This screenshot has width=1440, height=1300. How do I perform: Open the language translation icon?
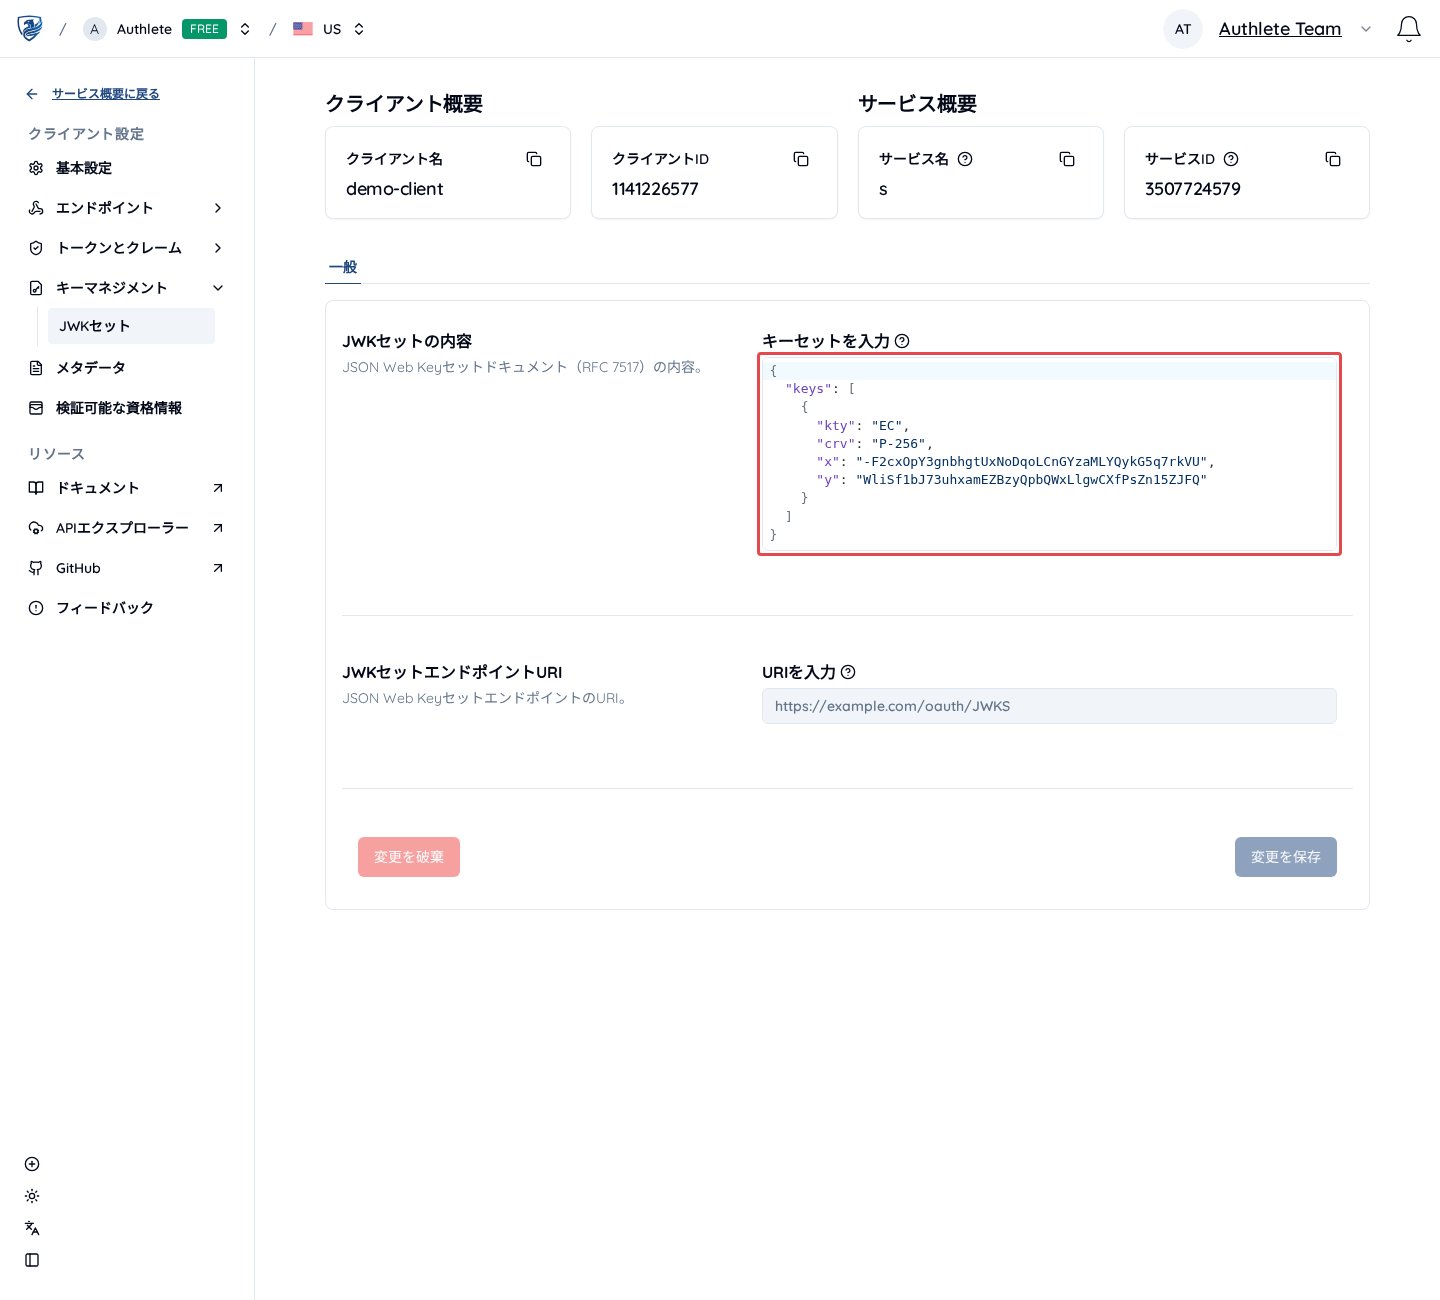coord(32,1228)
